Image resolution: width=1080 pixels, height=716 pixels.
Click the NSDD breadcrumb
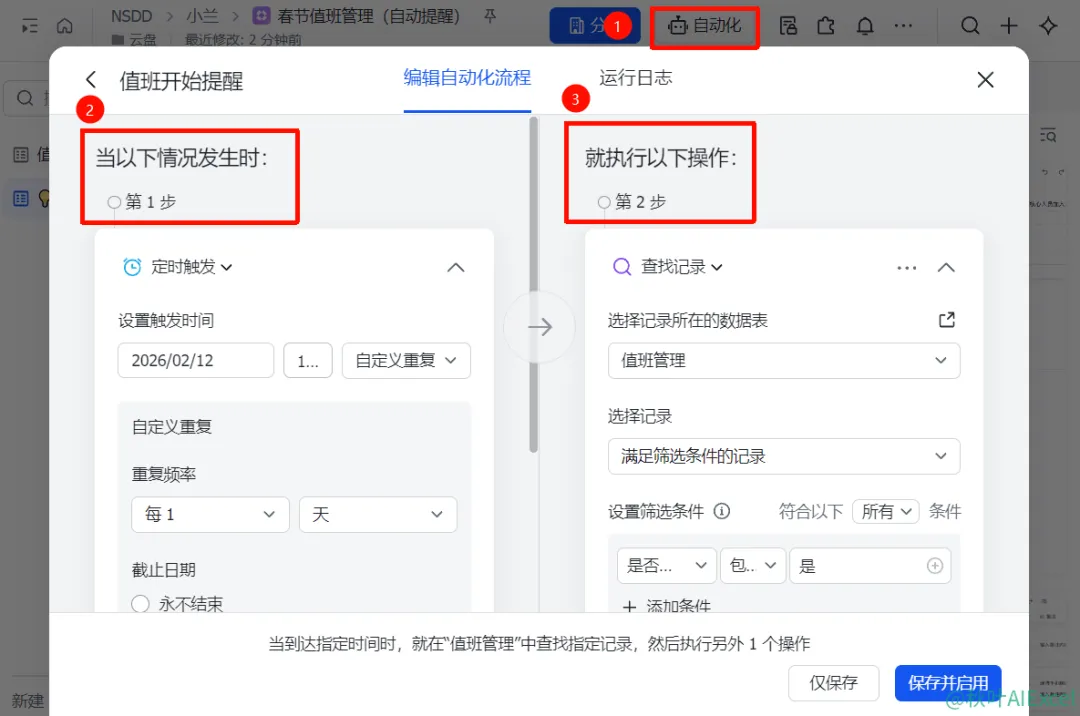(131, 15)
